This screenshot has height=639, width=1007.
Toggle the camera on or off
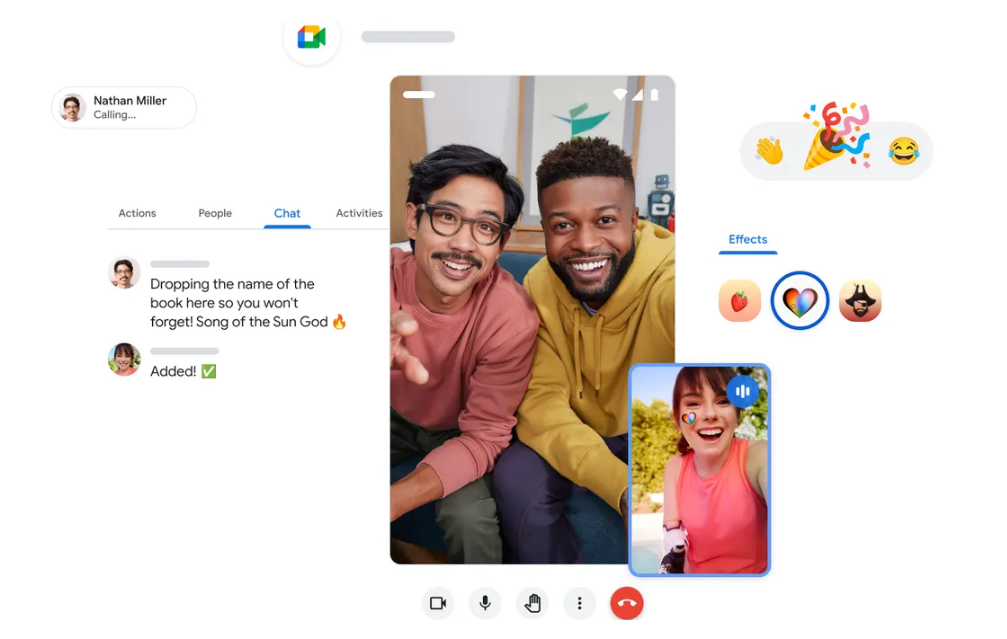tap(437, 603)
